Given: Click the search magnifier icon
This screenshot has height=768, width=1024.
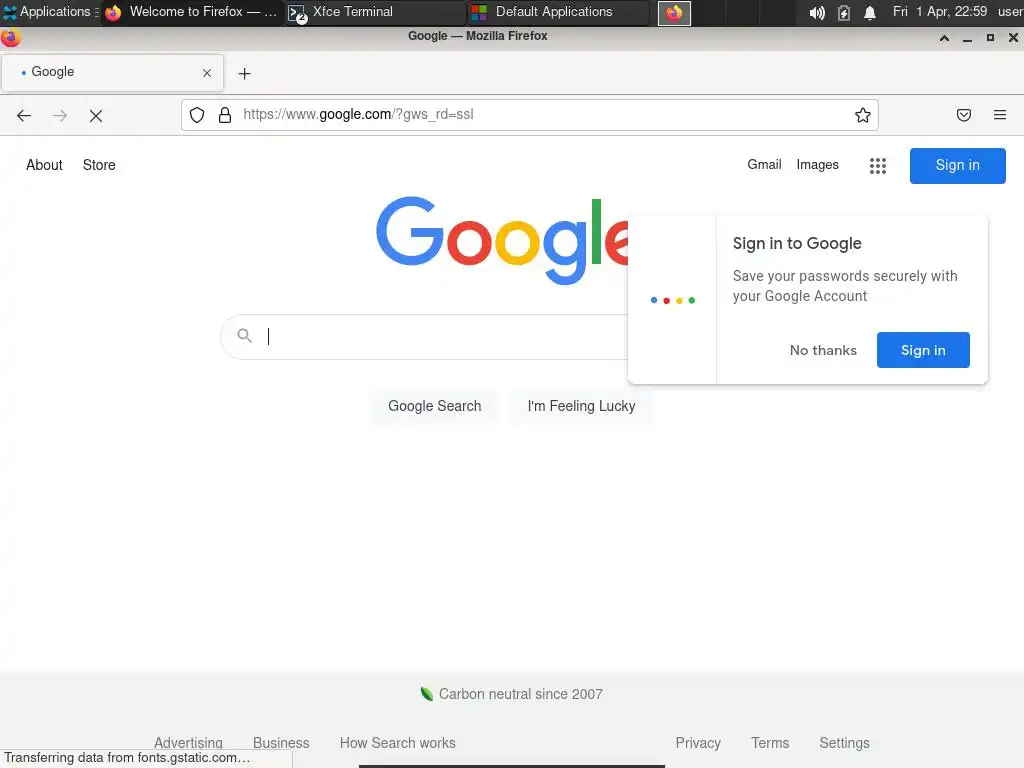Looking at the screenshot, I should [244, 336].
